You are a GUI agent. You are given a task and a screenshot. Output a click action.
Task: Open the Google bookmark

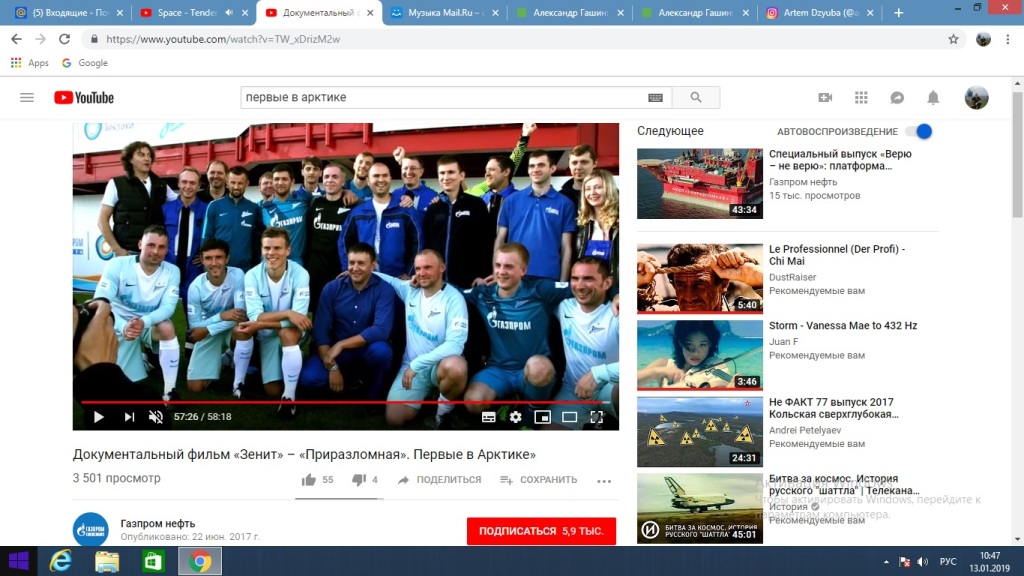[x=85, y=63]
